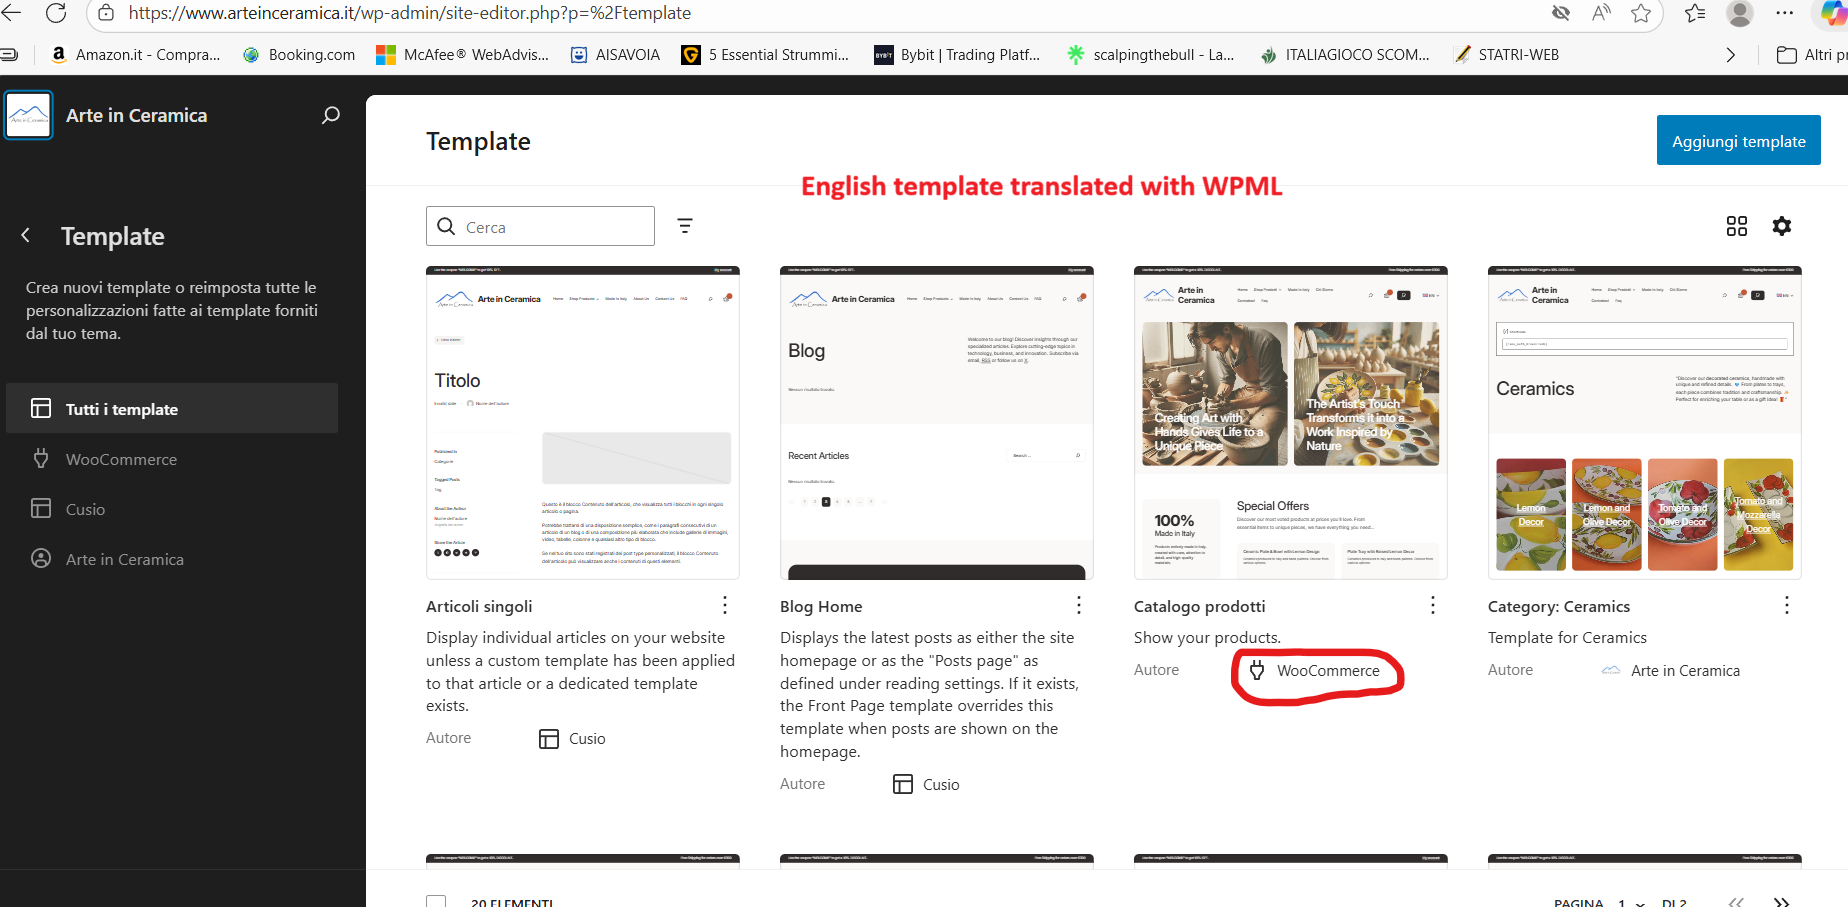The image size is (1848, 907).
Task: Open the browser profile avatar
Action: [1741, 13]
